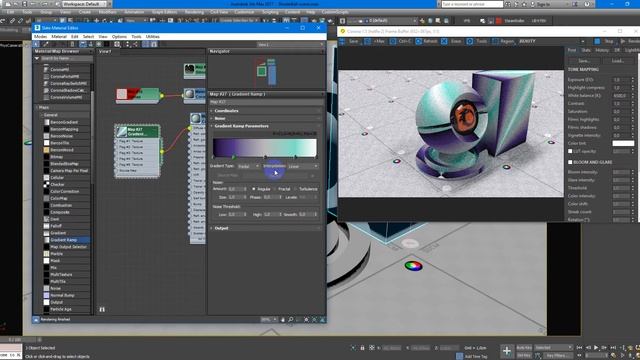The image size is (640, 360).
Task: Select Gradient Ramp in the maps list
Action: [63, 240]
